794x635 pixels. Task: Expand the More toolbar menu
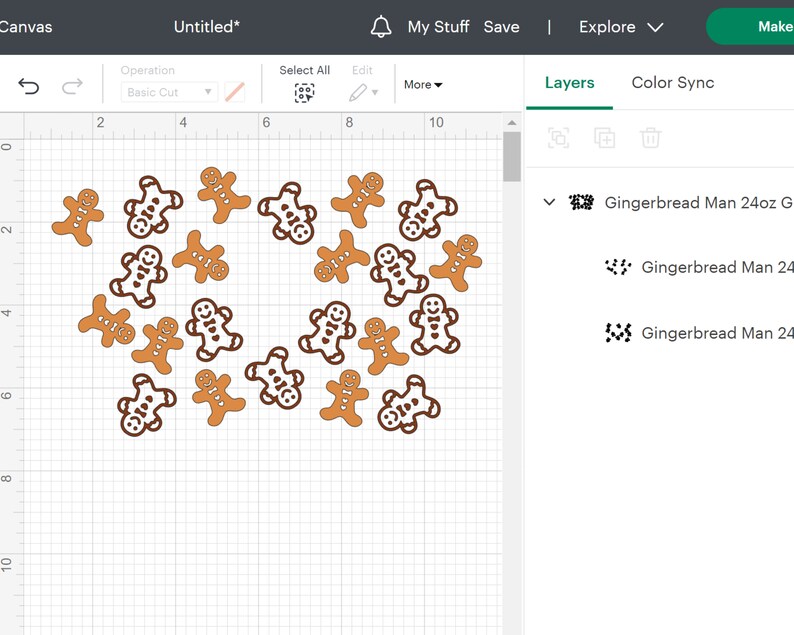pos(423,85)
